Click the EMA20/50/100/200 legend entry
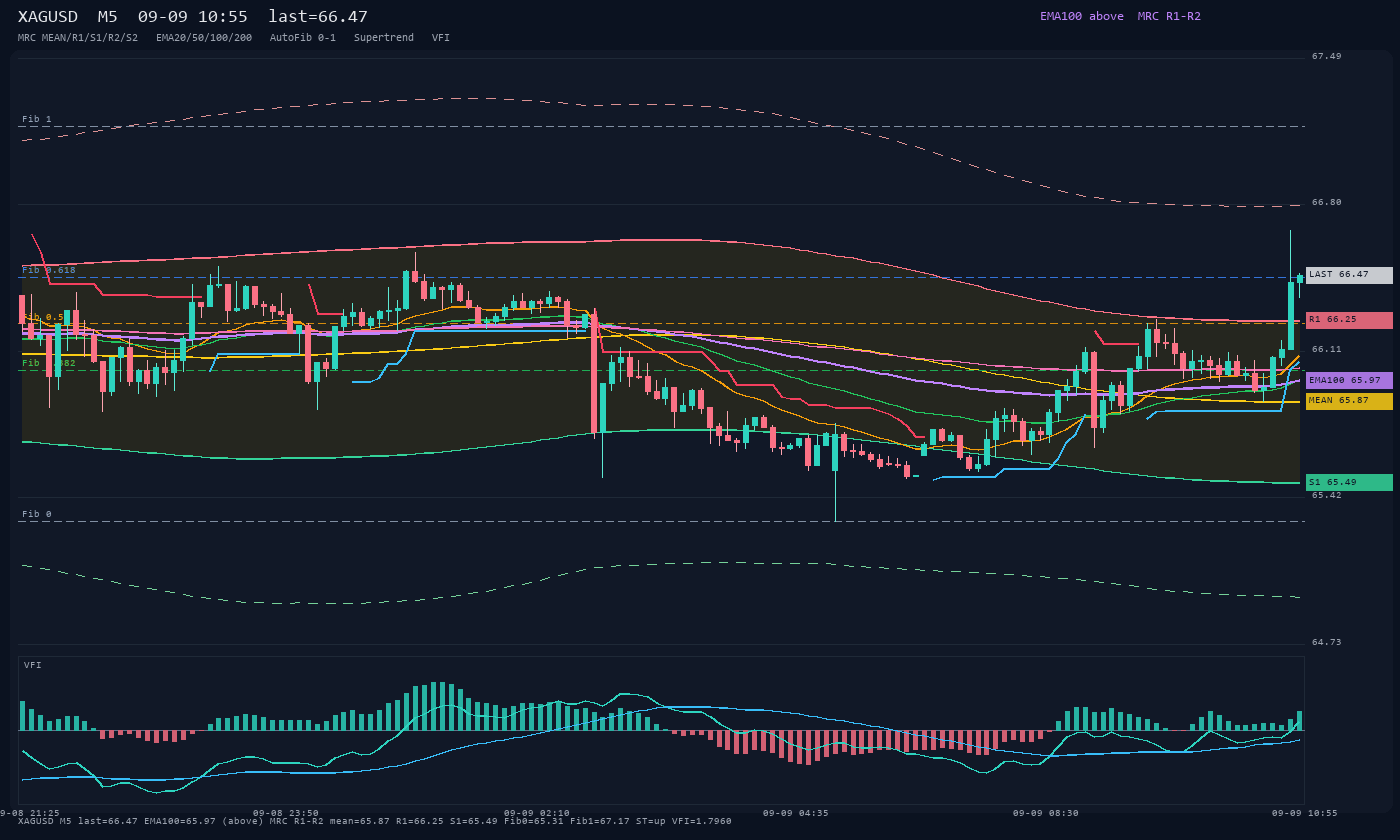 (204, 38)
